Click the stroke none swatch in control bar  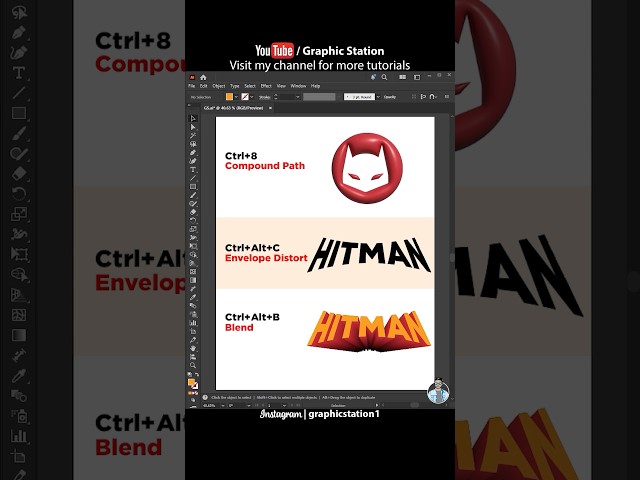(245, 97)
